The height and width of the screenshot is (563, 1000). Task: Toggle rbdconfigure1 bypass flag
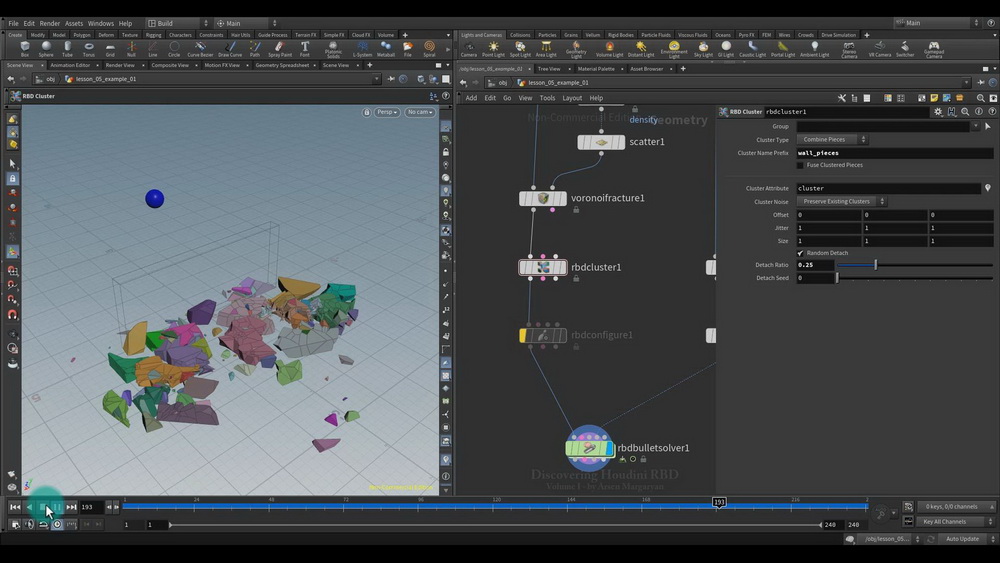523,335
